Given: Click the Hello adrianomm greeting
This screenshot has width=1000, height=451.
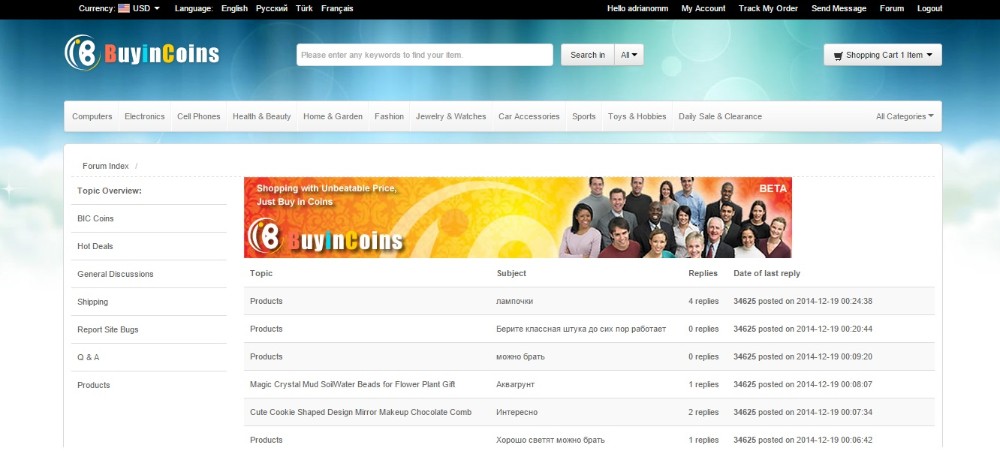Looking at the screenshot, I should click(x=638, y=8).
